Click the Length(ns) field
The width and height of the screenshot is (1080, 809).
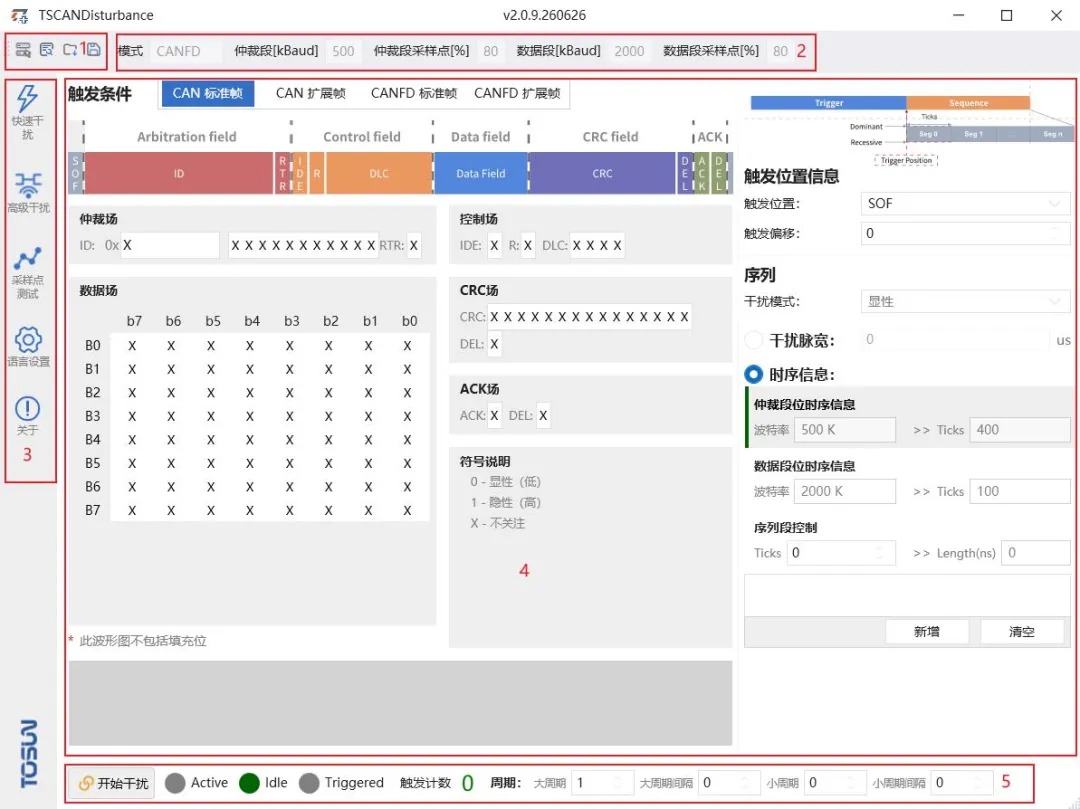1035,553
